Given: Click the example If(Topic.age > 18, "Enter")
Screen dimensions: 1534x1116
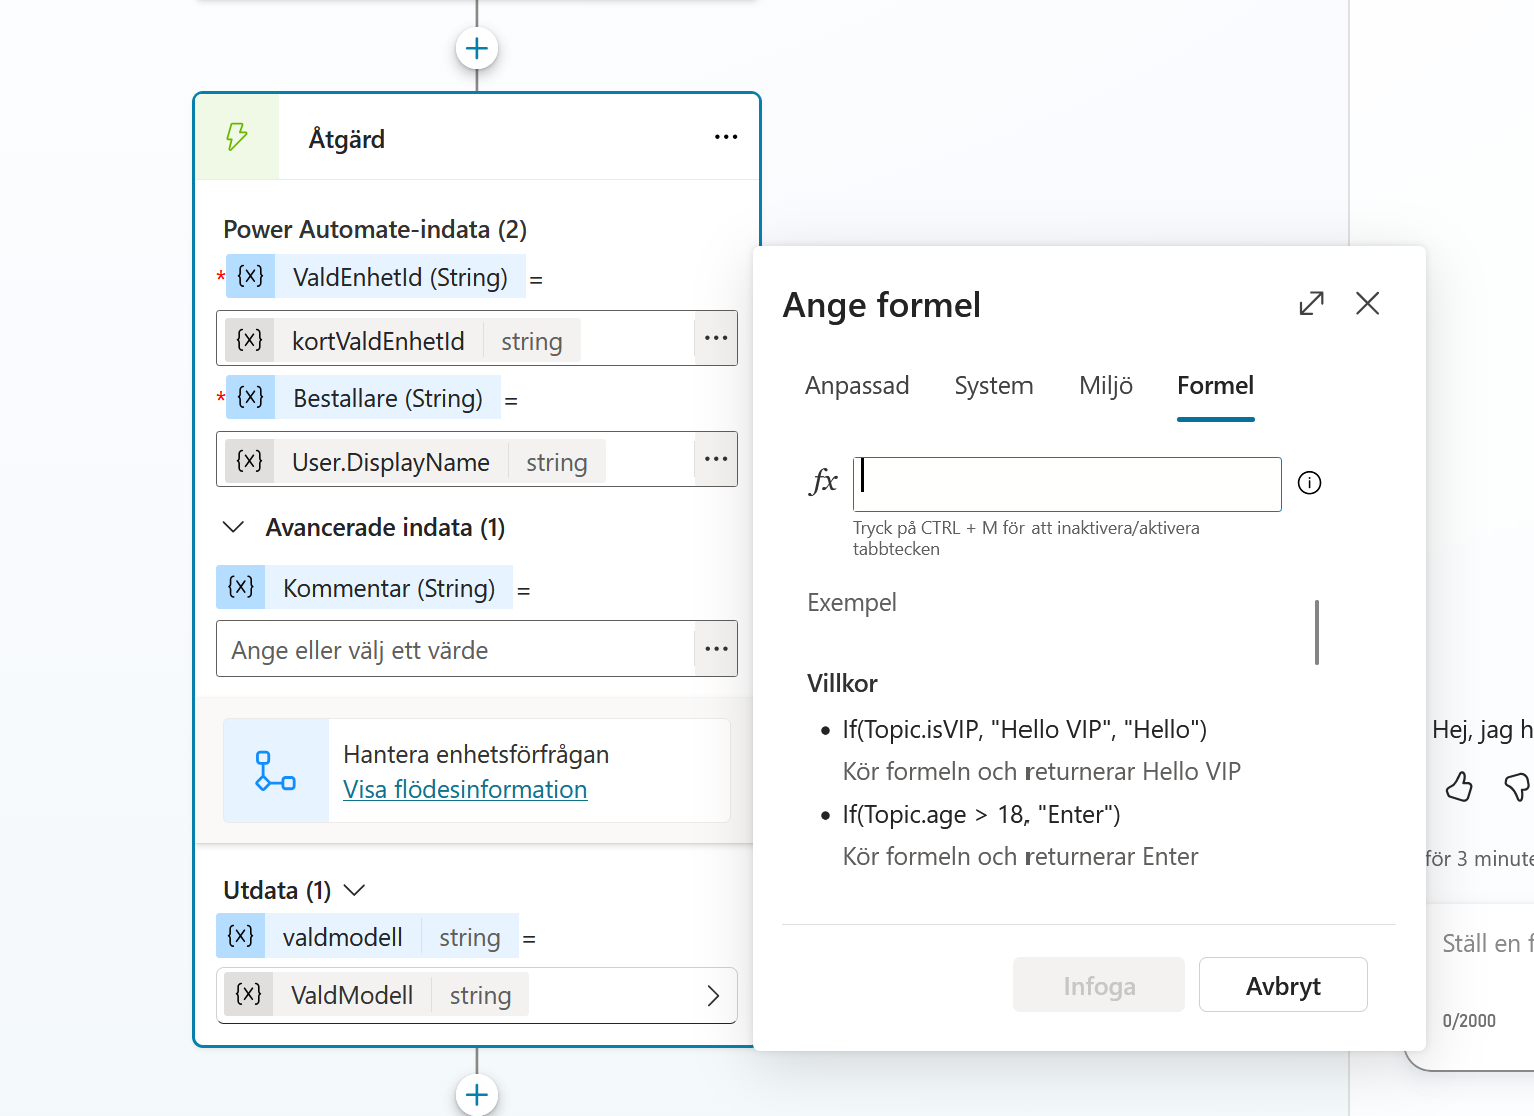Looking at the screenshot, I should (x=981, y=815).
